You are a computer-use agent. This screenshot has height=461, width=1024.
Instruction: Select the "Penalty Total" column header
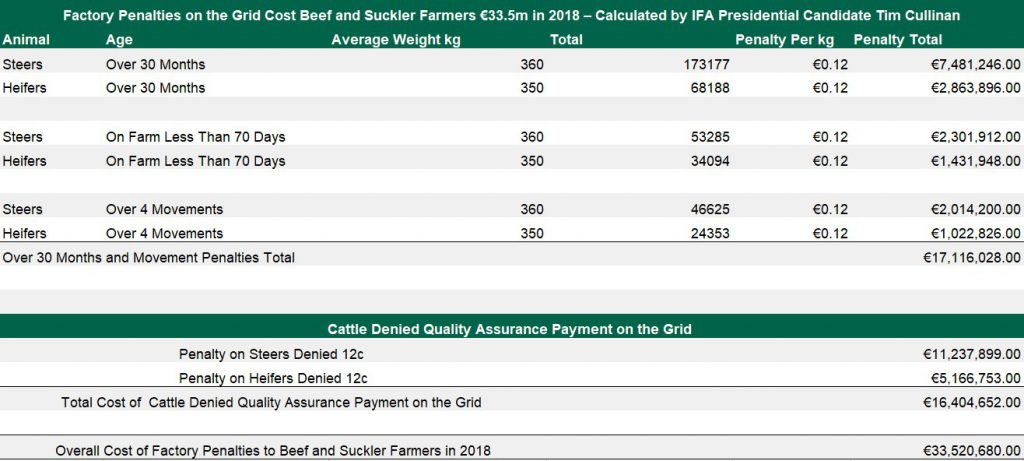pos(897,40)
